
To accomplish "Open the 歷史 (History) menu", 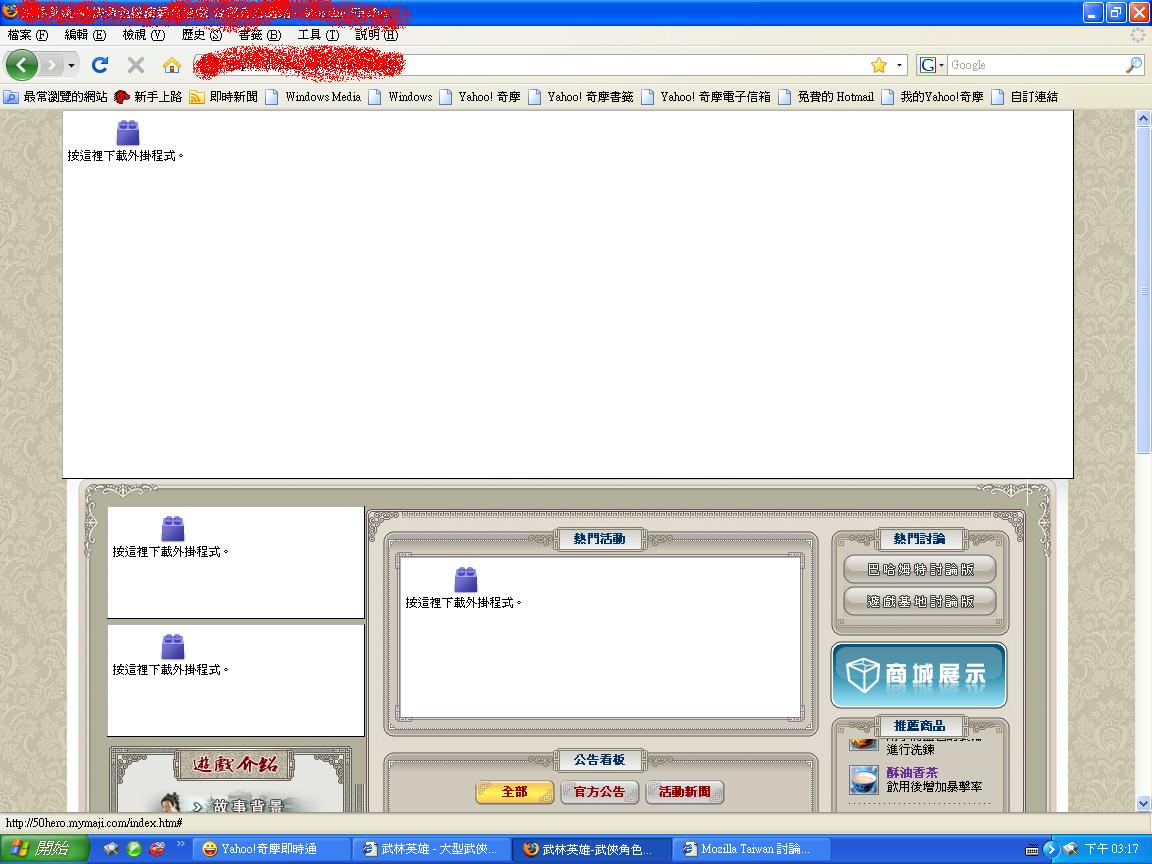I will pos(201,35).
